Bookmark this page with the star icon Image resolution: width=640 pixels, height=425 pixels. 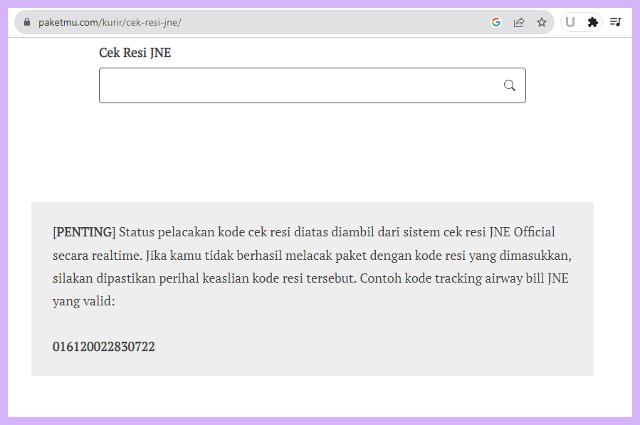point(542,22)
